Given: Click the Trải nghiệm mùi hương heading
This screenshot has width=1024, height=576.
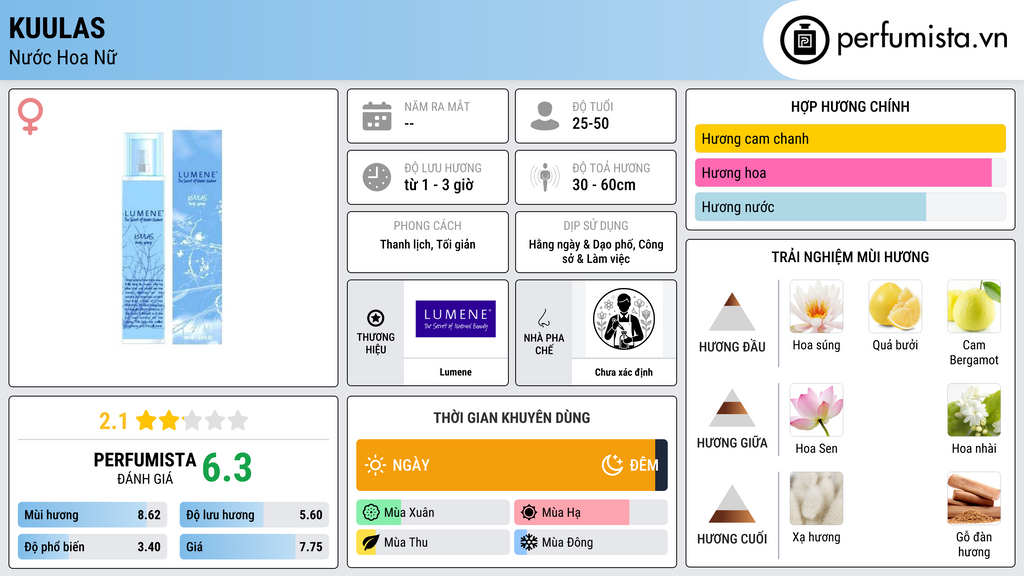Looking at the screenshot, I should 850,257.
